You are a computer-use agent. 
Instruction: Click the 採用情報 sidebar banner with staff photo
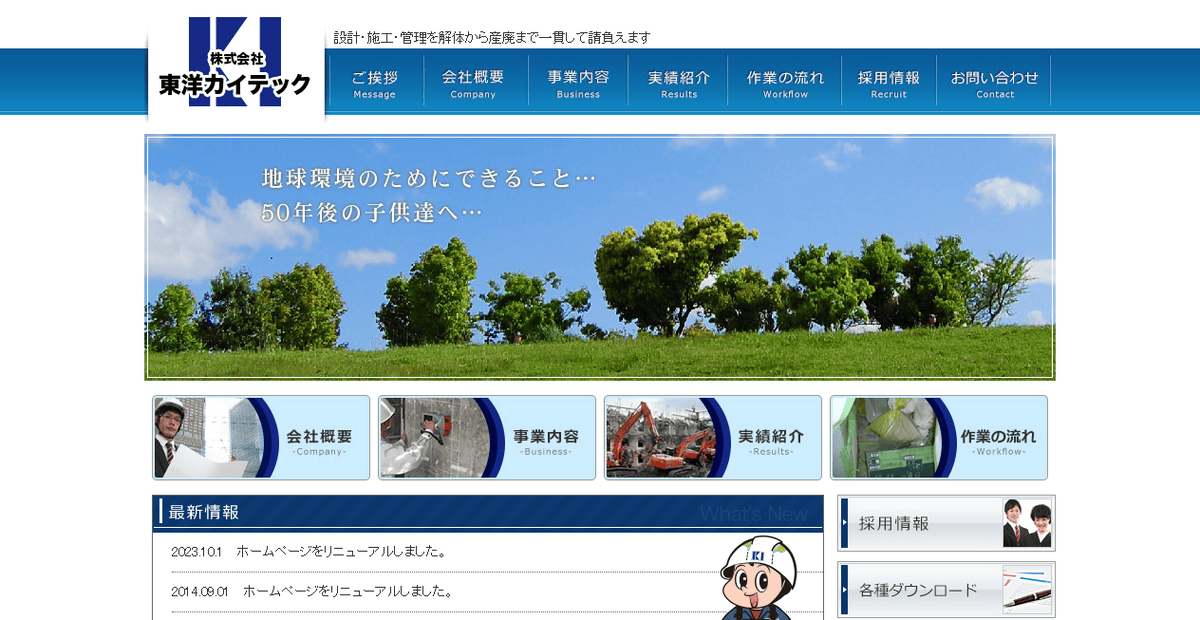[945, 522]
